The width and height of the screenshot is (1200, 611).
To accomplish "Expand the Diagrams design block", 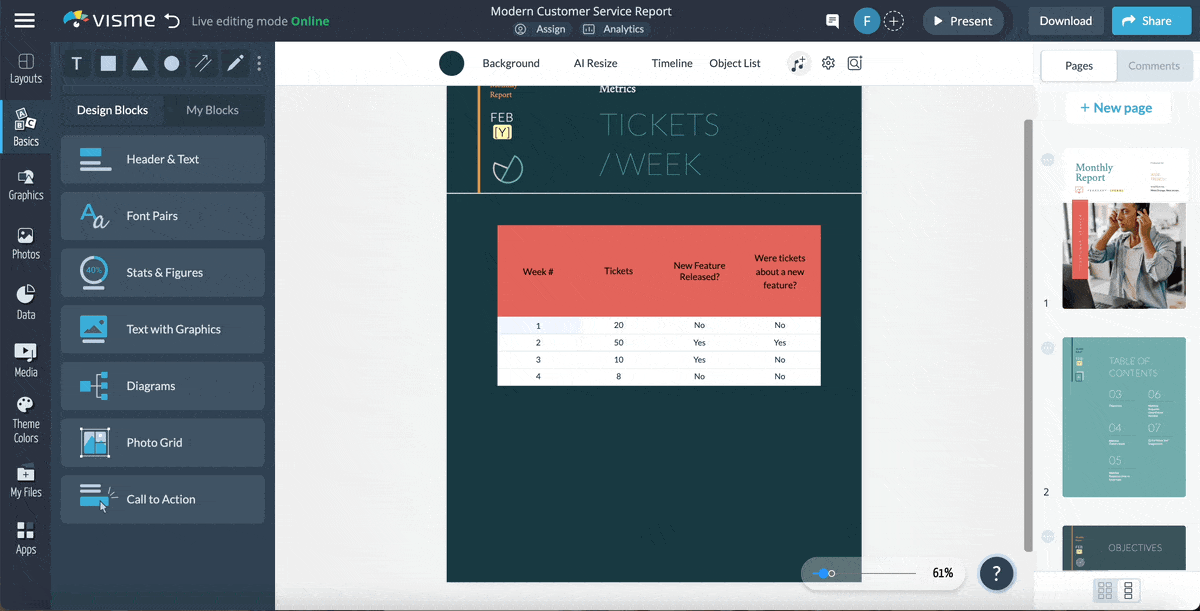I will click(163, 386).
